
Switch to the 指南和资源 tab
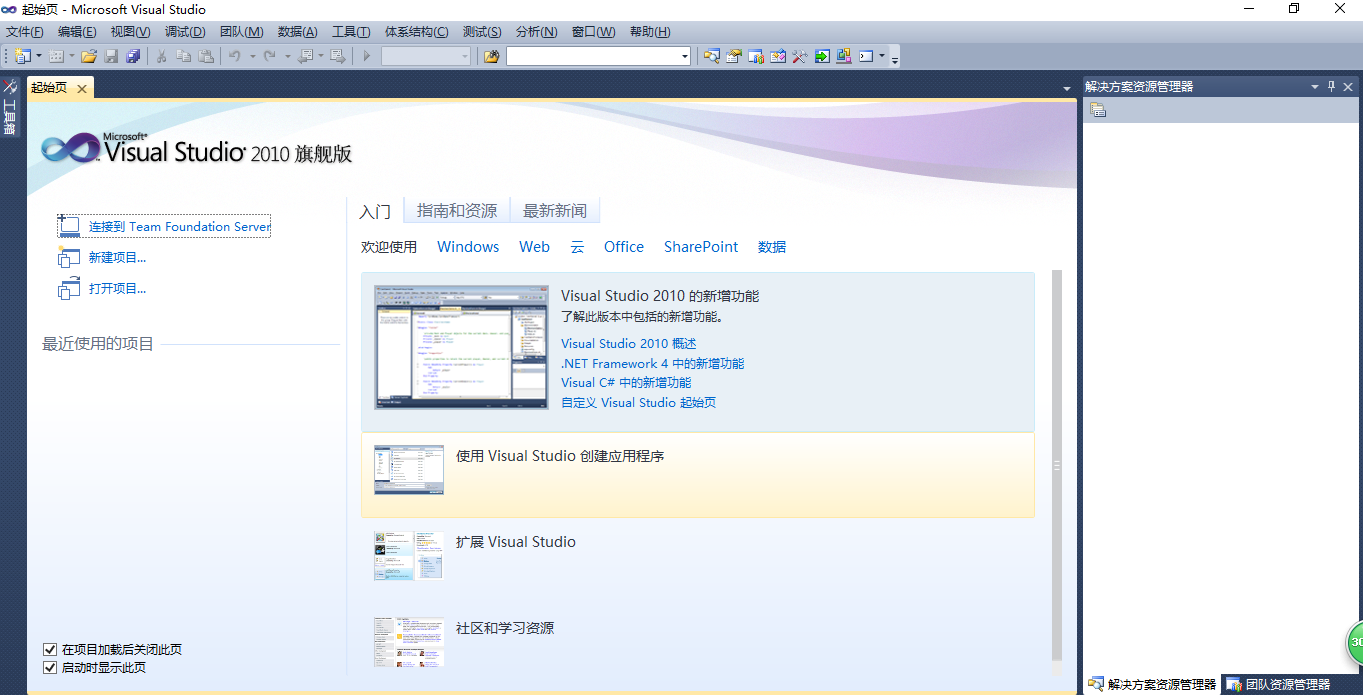pos(456,211)
